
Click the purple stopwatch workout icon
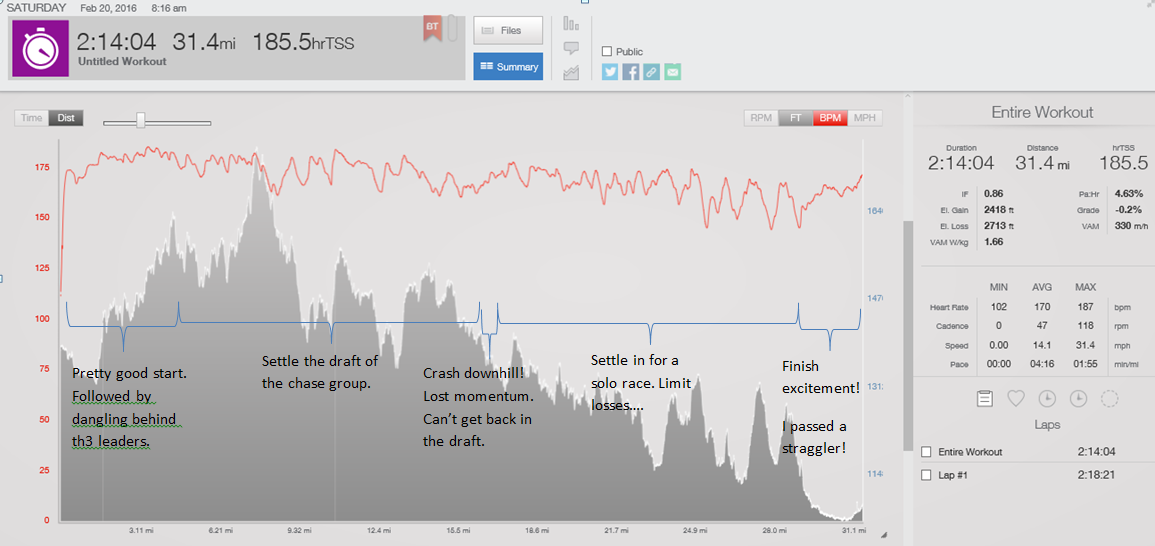tap(40, 48)
